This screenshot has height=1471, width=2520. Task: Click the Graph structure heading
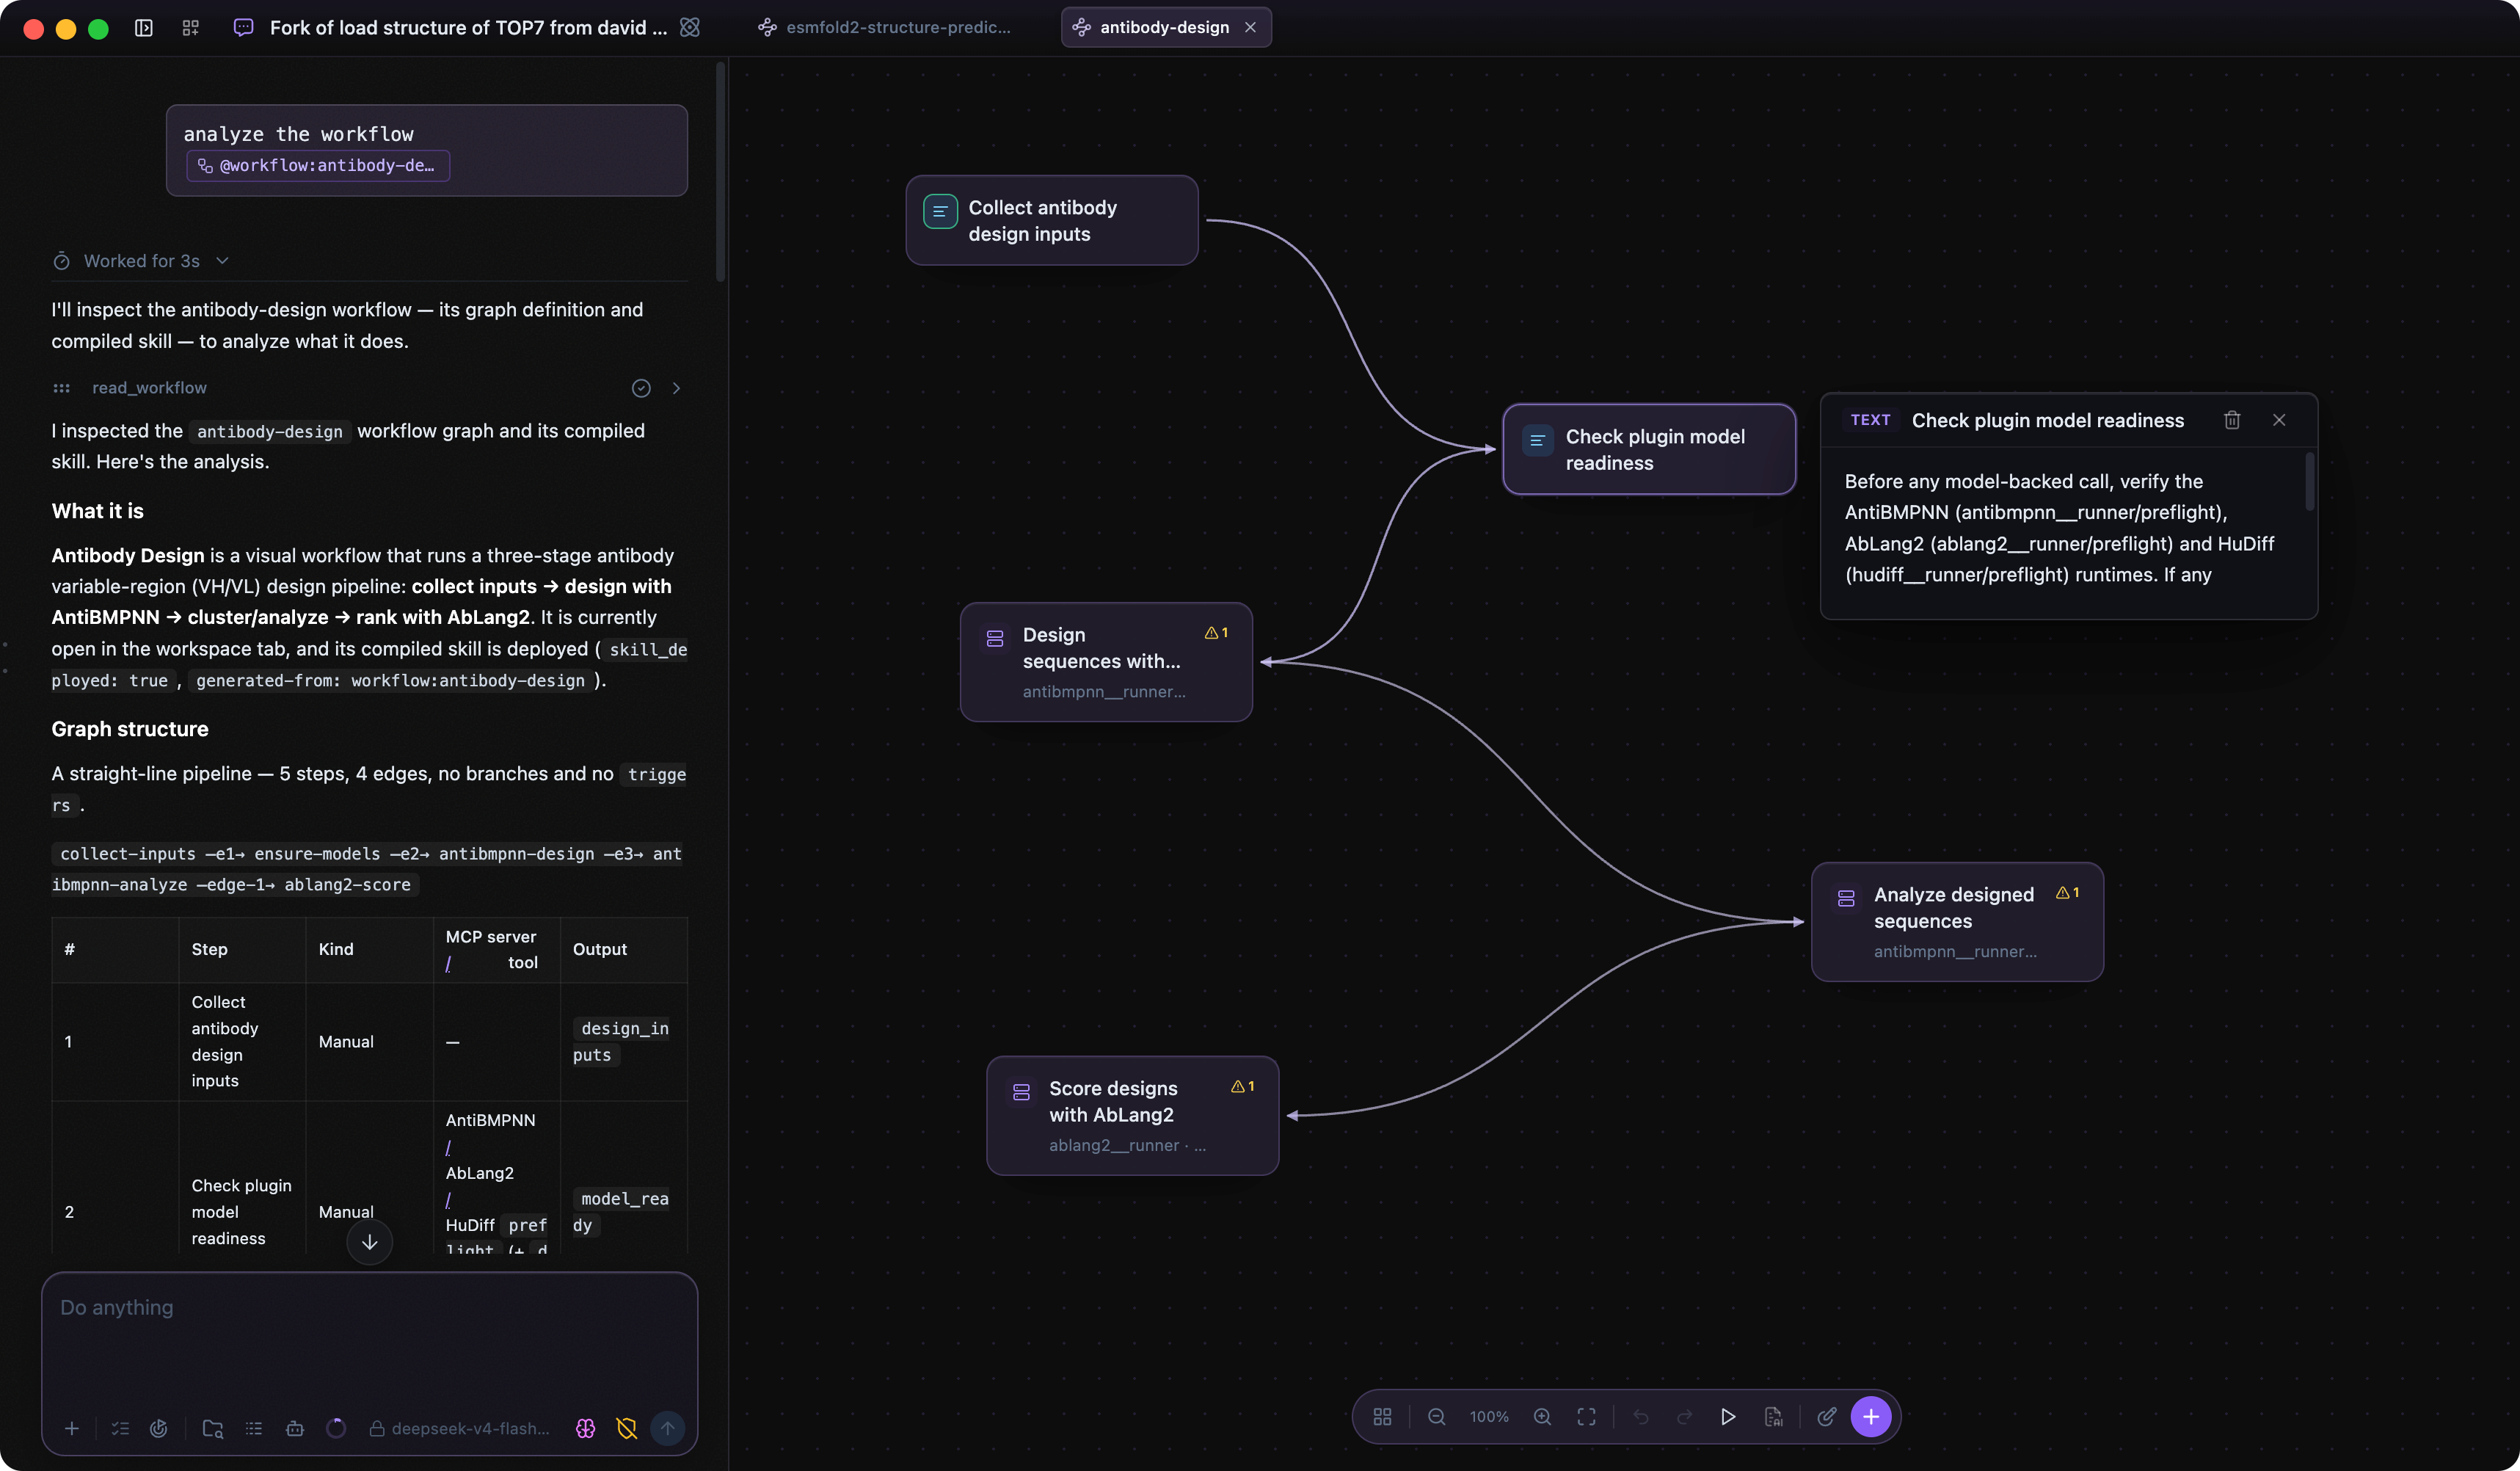pyautogui.click(x=130, y=729)
